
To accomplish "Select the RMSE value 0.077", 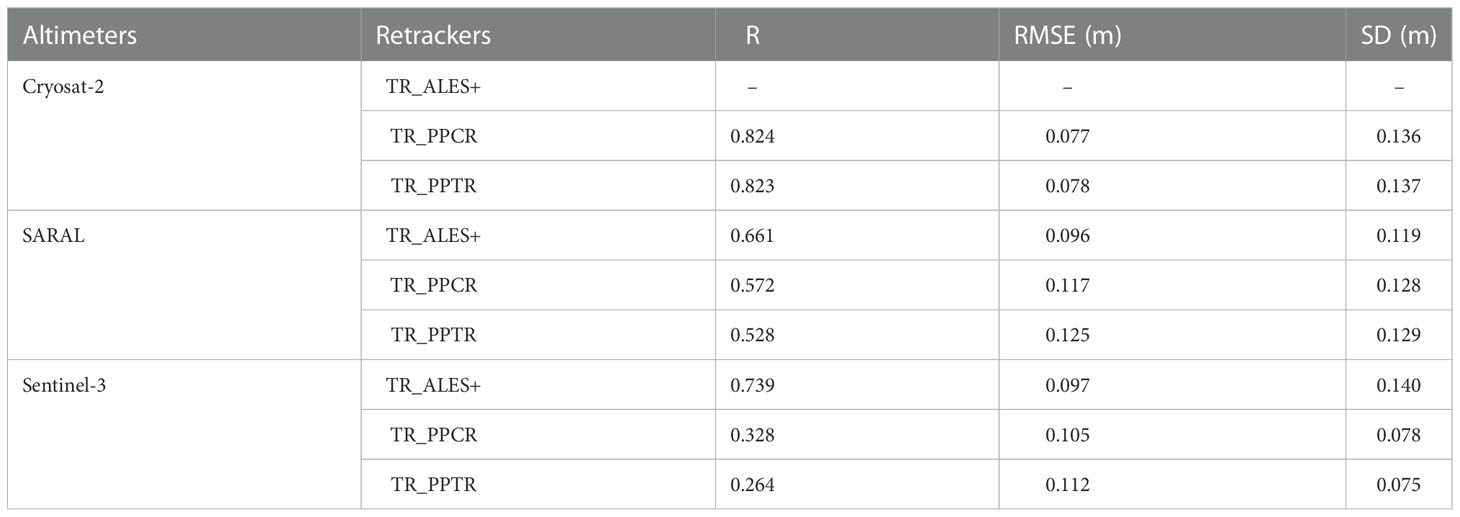I will pyautogui.click(x=1067, y=136).
